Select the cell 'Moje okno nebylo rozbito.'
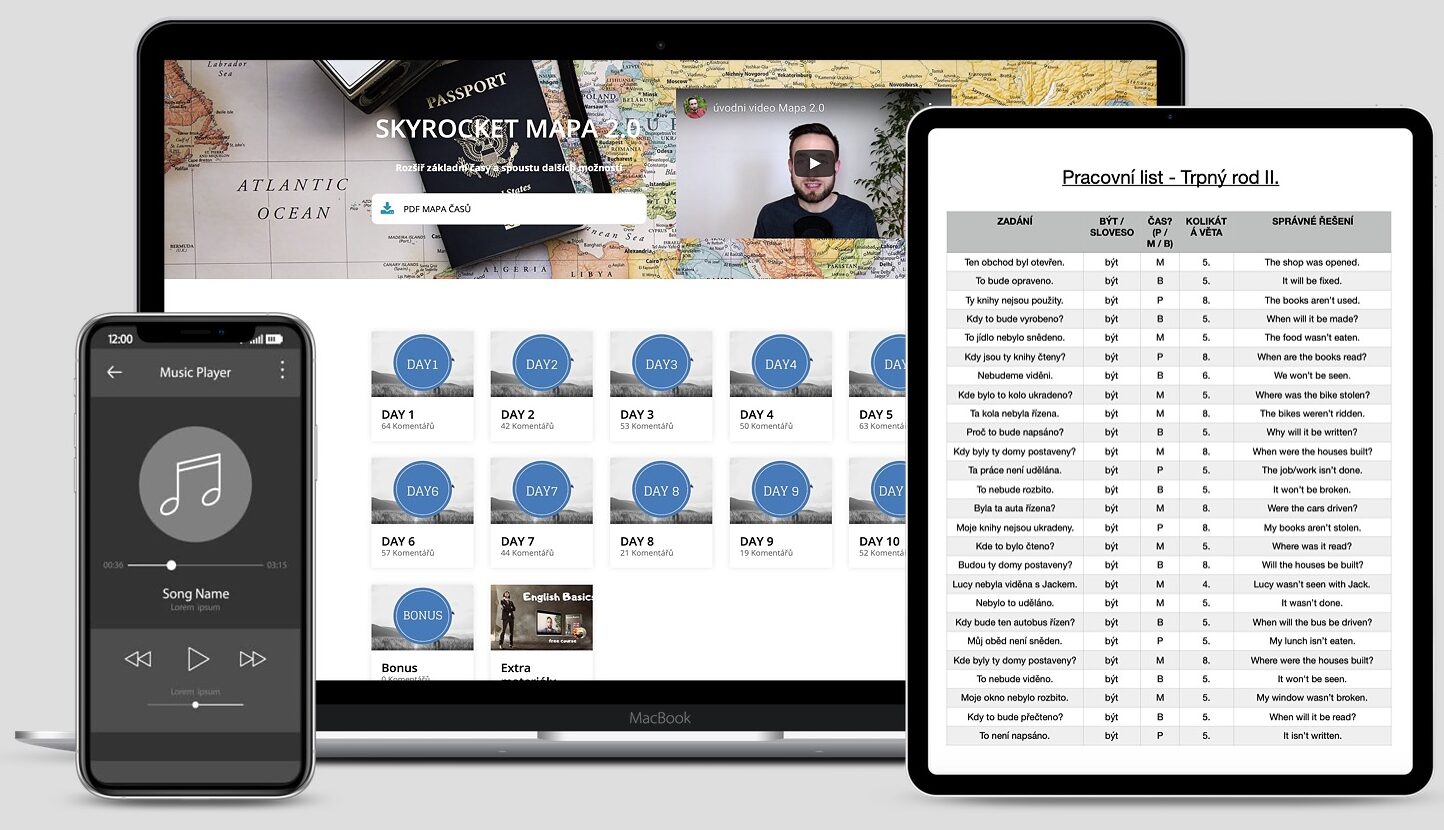Viewport: 1444px width, 830px height. point(1015,698)
